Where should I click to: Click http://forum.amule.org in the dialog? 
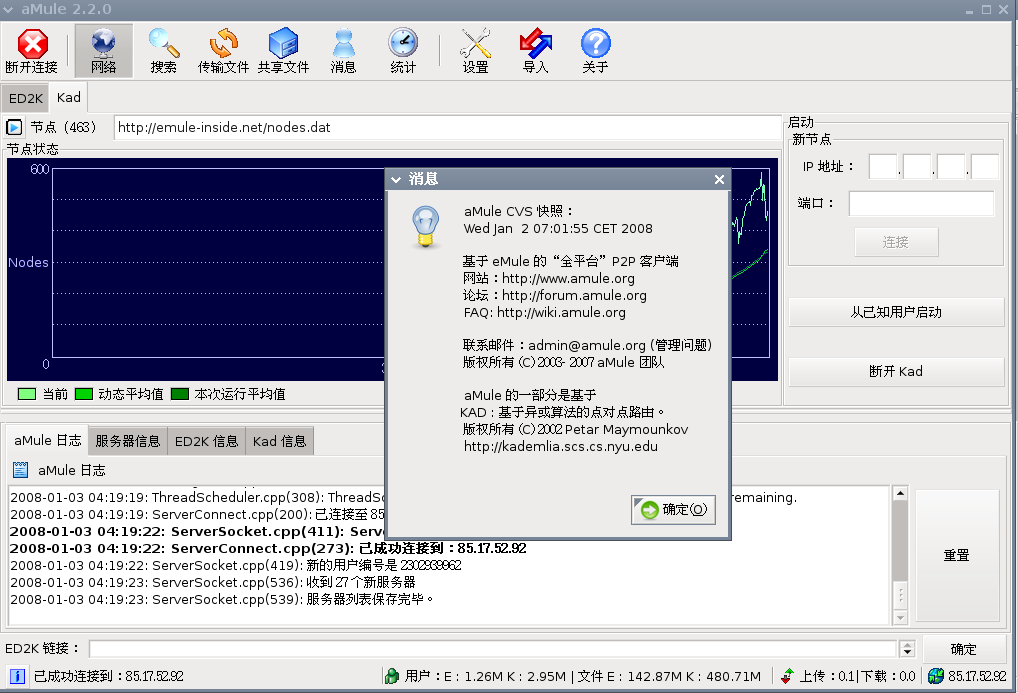(x=574, y=295)
